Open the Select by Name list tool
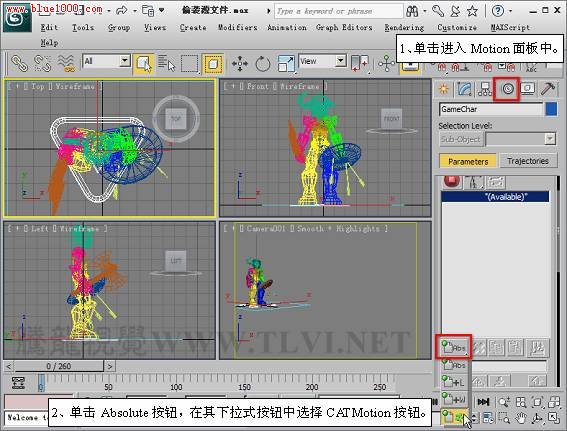The width and height of the screenshot is (567, 431). (166, 64)
